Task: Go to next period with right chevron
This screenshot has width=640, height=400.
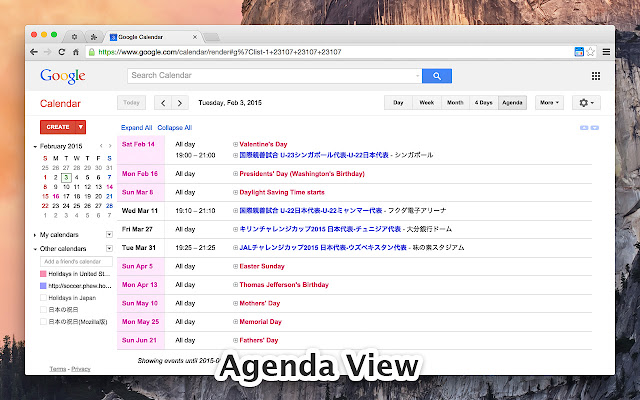Action: tap(180, 103)
